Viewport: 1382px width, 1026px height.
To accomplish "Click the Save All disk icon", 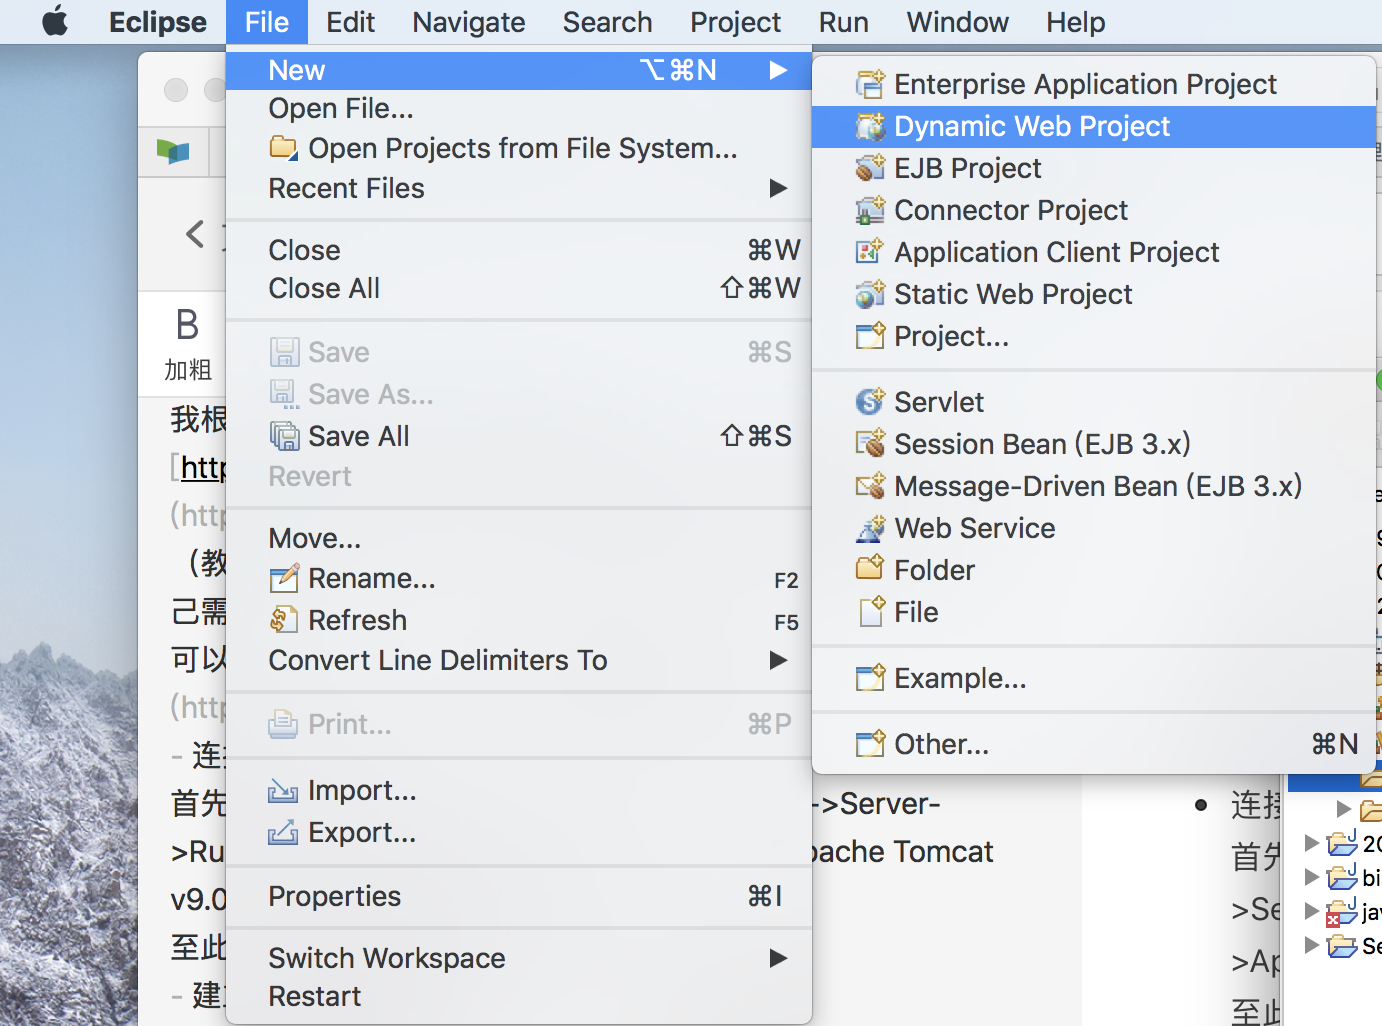I will pos(284,436).
